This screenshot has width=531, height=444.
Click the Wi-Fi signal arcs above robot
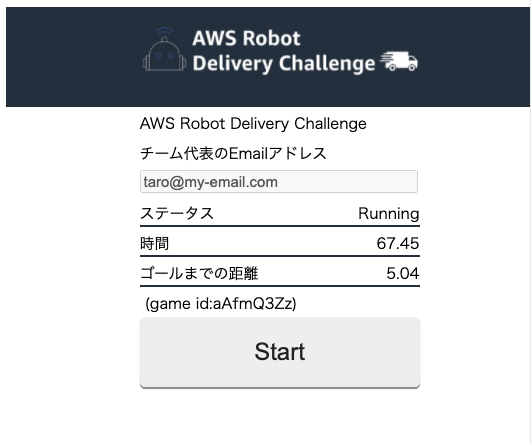click(164, 31)
